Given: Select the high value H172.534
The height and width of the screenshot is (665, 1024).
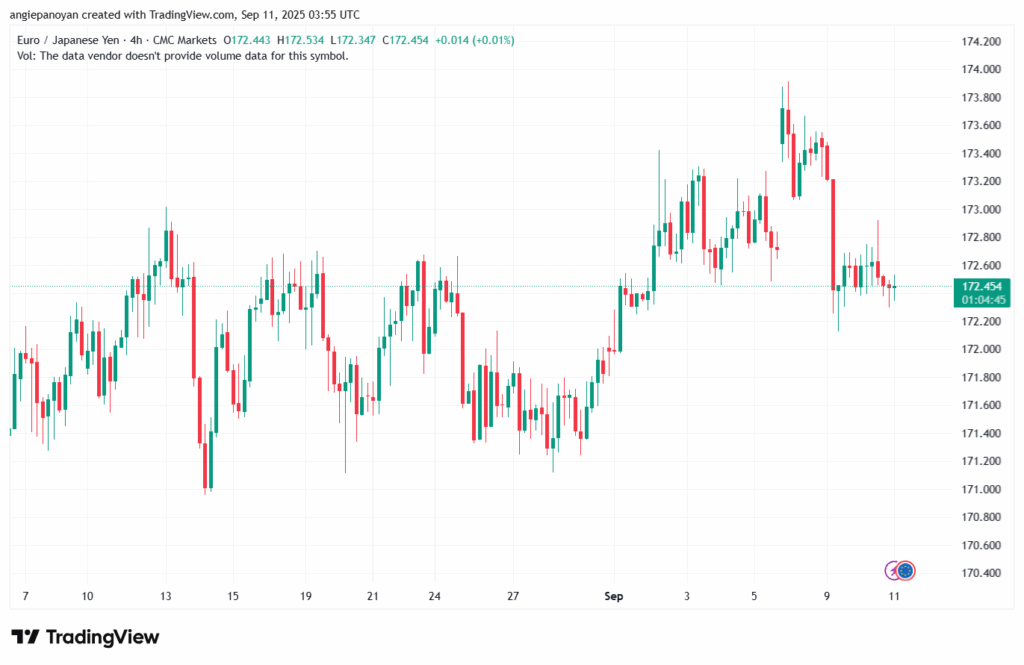Looking at the screenshot, I should point(300,41).
